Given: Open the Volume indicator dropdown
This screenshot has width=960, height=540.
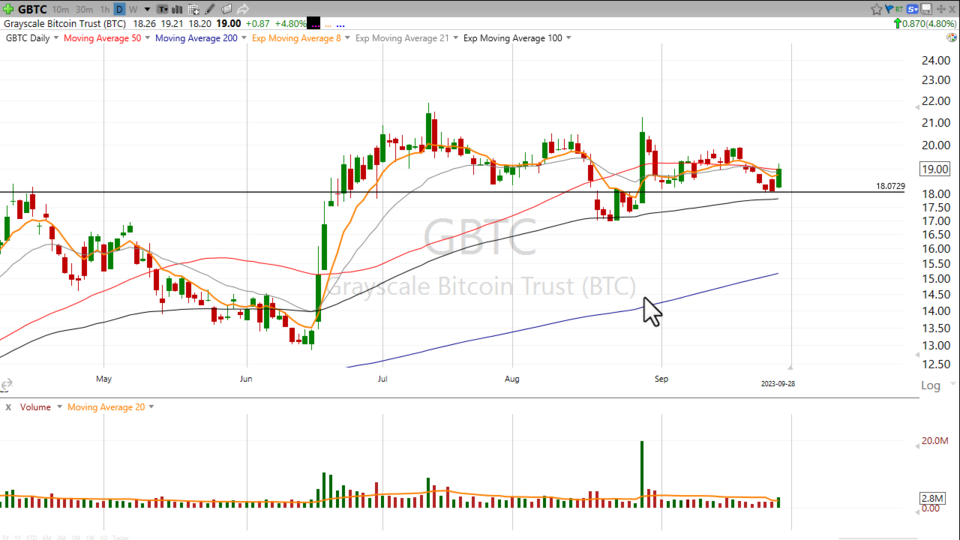Looking at the screenshot, I should pyautogui.click(x=59, y=407).
